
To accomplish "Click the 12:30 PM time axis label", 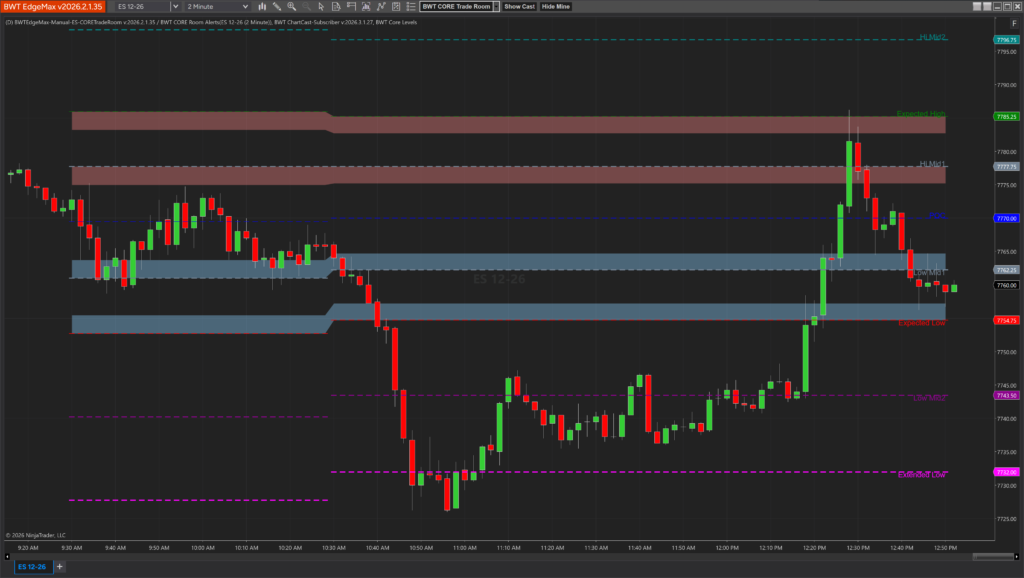I will (x=858, y=547).
